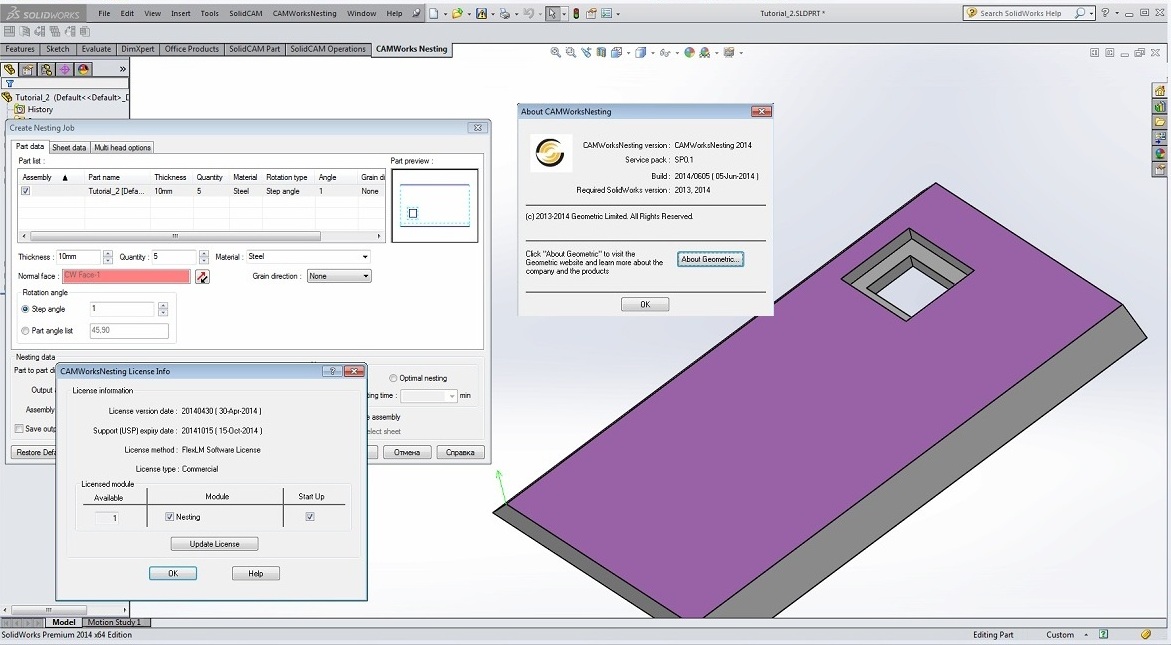Click the Thickness input field
The height and width of the screenshot is (645, 1171).
pyautogui.click(x=78, y=257)
